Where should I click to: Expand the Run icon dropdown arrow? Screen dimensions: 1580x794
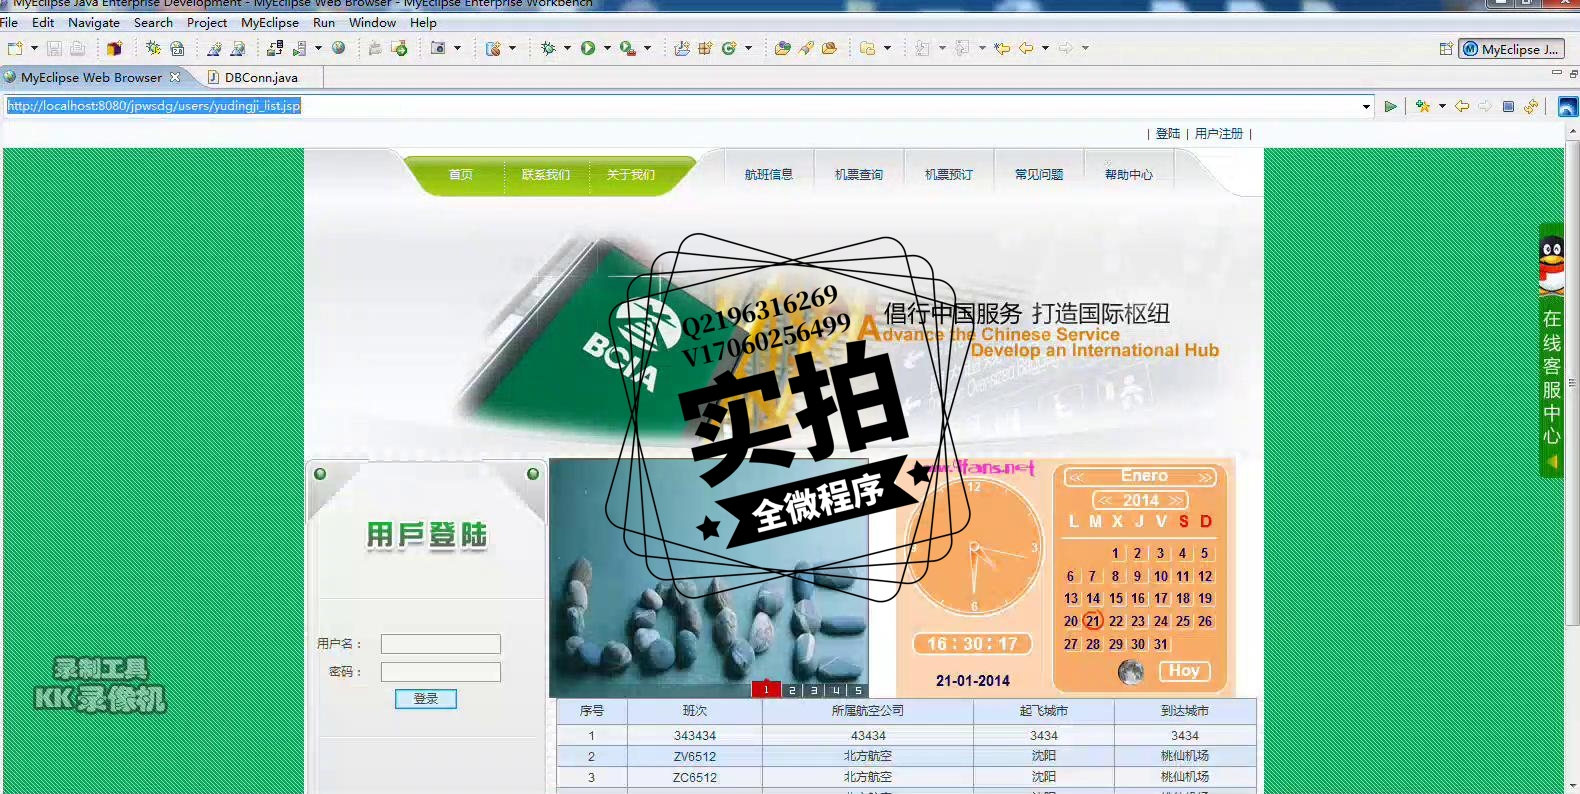[607, 48]
